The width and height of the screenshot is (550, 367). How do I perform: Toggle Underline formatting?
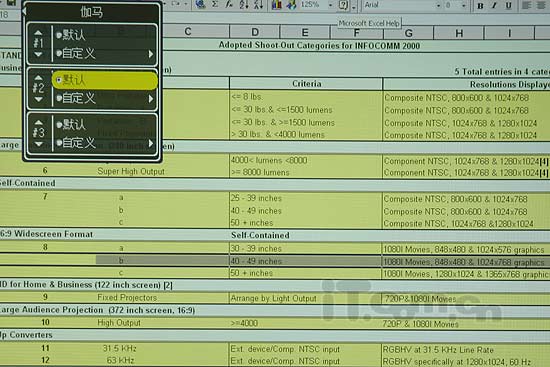tap(508, 5)
